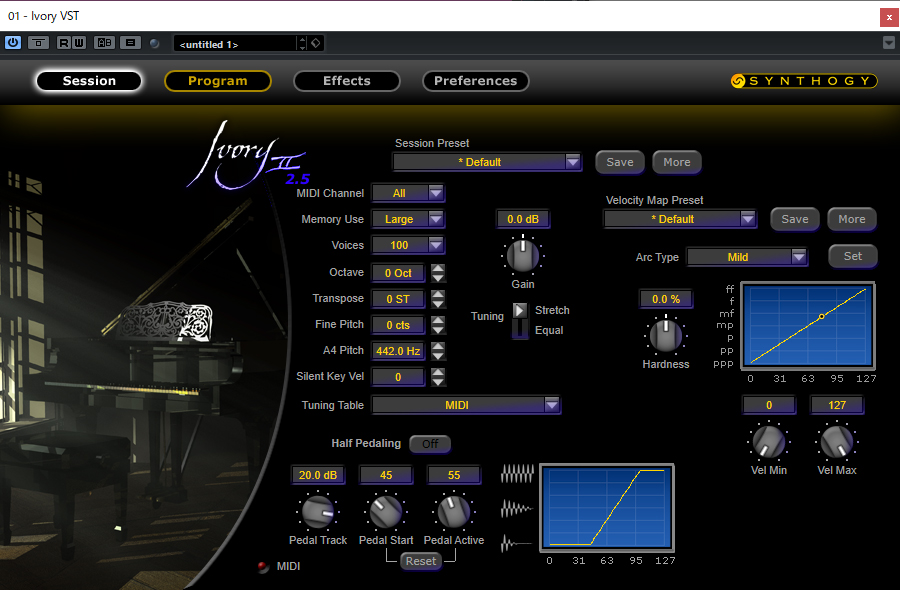Screen dimensions: 900x590
Task: Save the Session Preset
Action: pyautogui.click(x=620, y=162)
